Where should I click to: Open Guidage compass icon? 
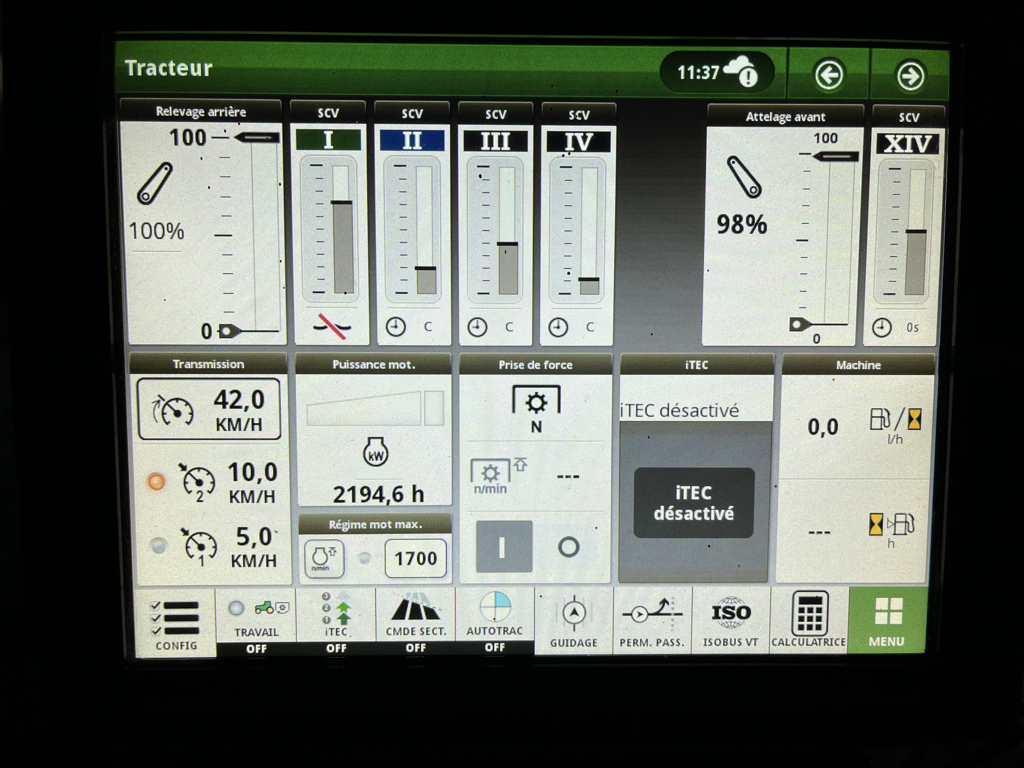(573, 620)
